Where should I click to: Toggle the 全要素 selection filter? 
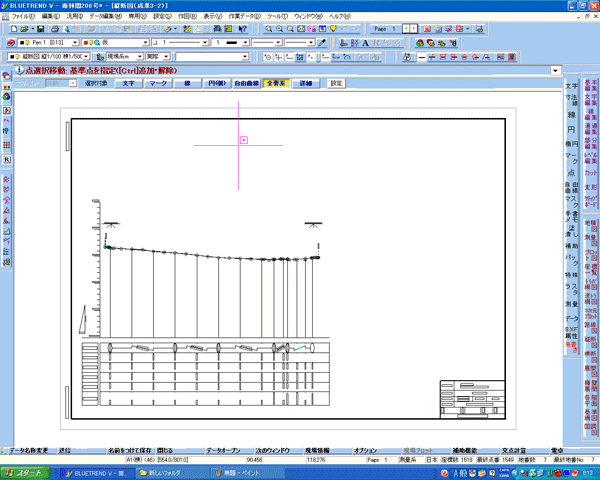click(x=276, y=83)
